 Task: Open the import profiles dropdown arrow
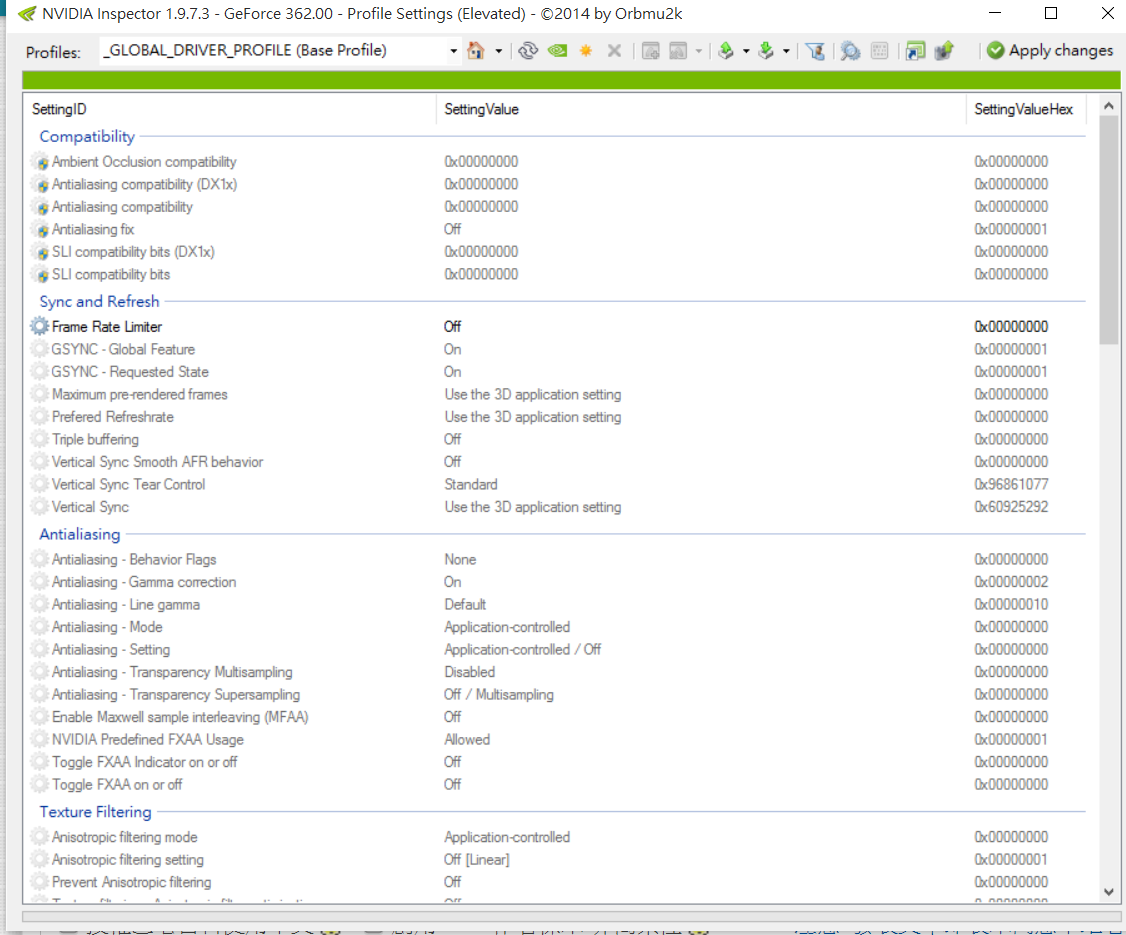pos(786,51)
